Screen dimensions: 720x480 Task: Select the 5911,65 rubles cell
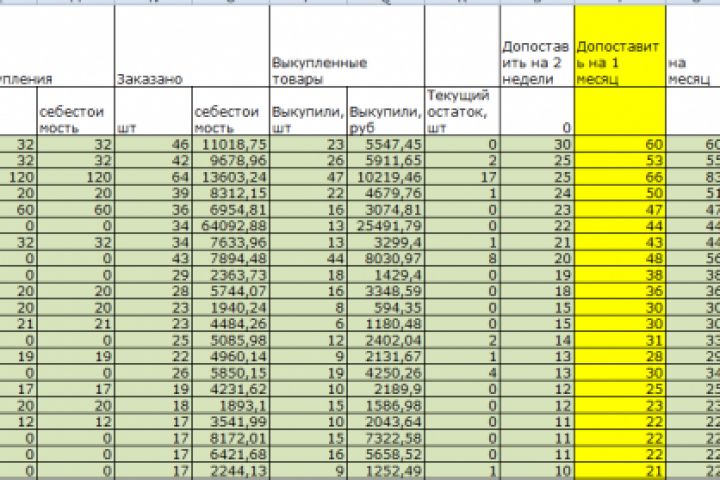[386, 161]
